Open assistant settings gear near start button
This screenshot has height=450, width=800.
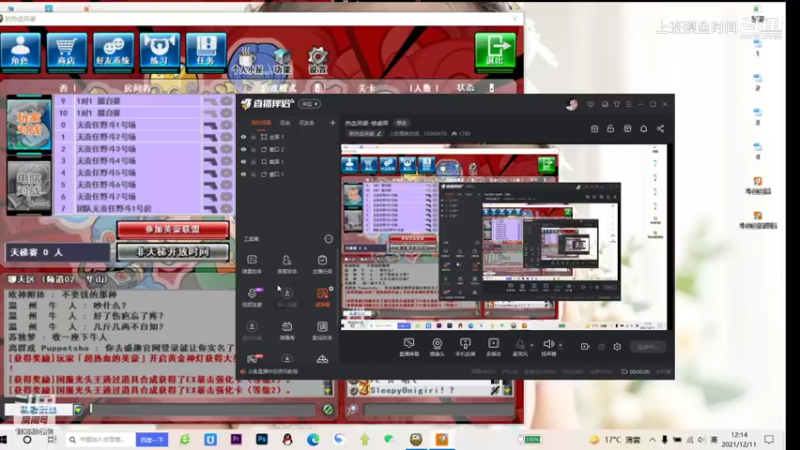[x=617, y=347]
